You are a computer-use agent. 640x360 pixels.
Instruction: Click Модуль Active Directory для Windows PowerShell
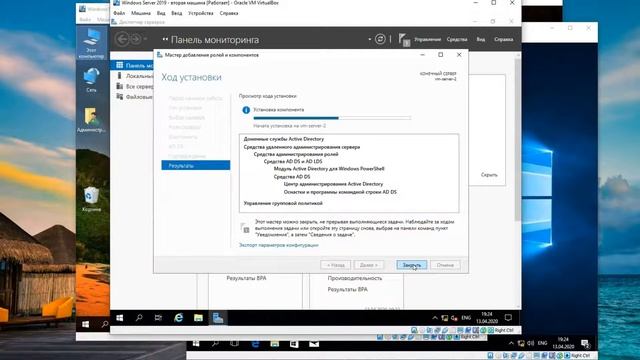[329, 168]
